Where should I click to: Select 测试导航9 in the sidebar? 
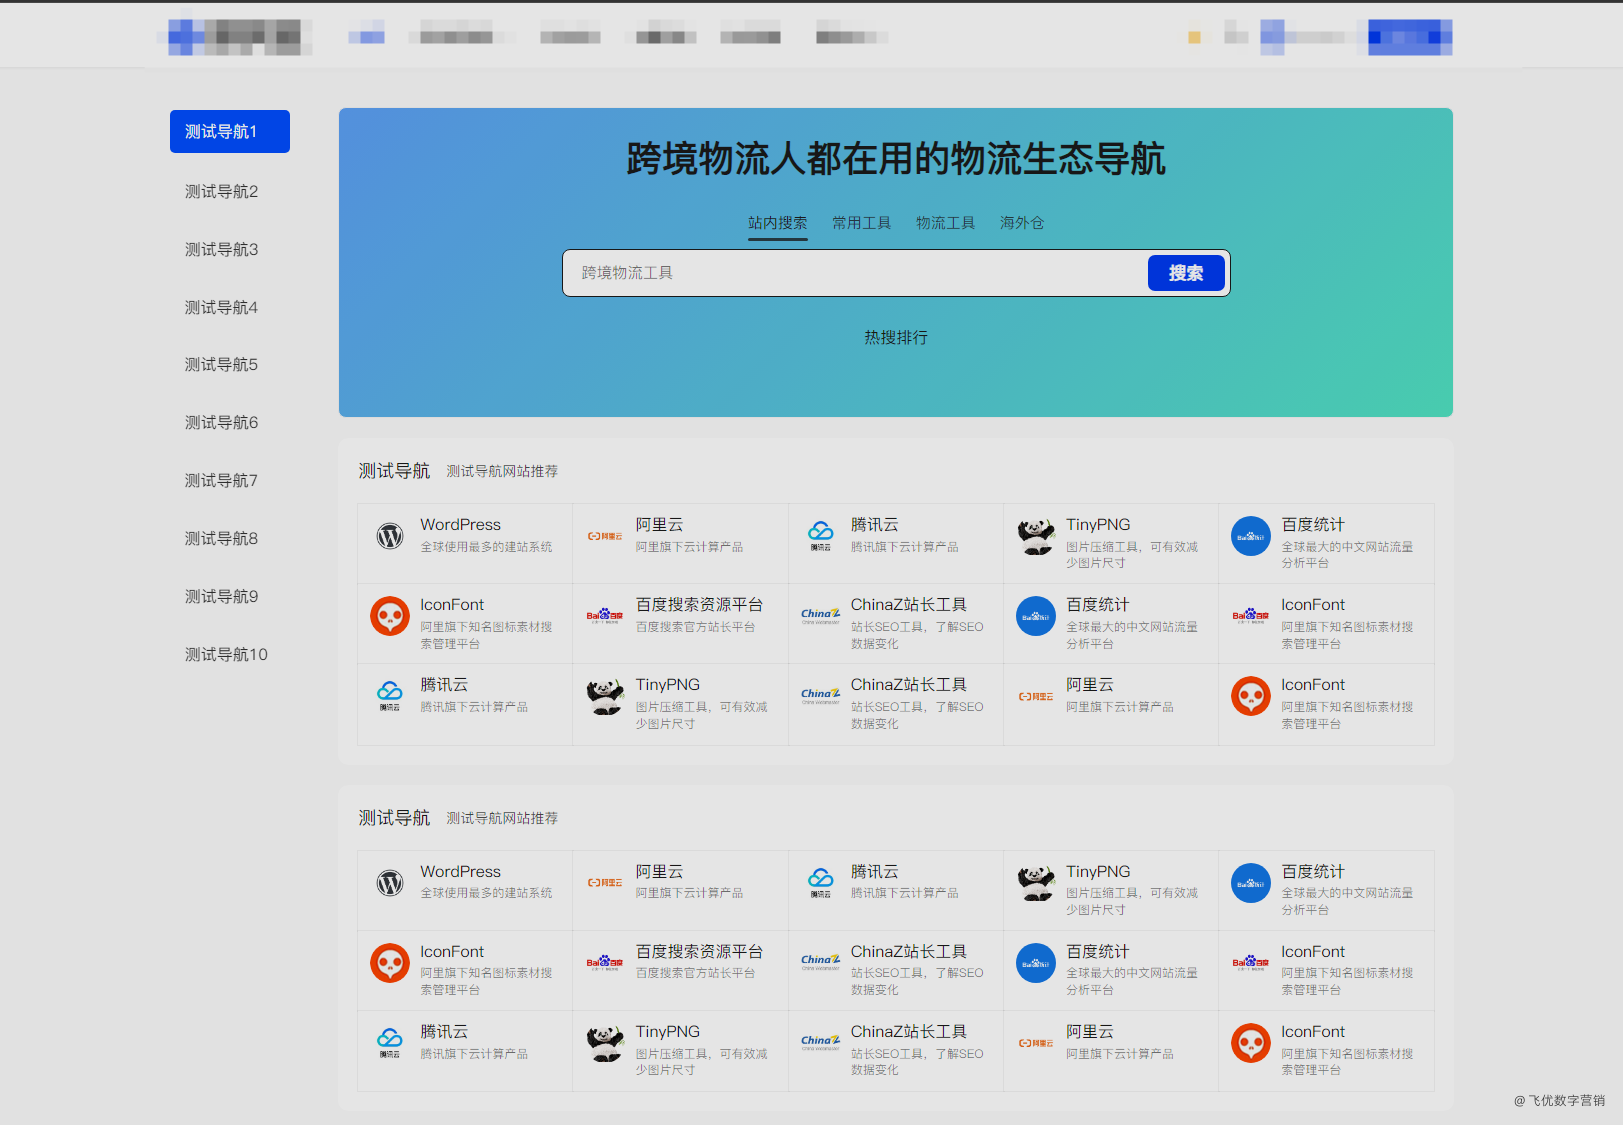(x=222, y=596)
